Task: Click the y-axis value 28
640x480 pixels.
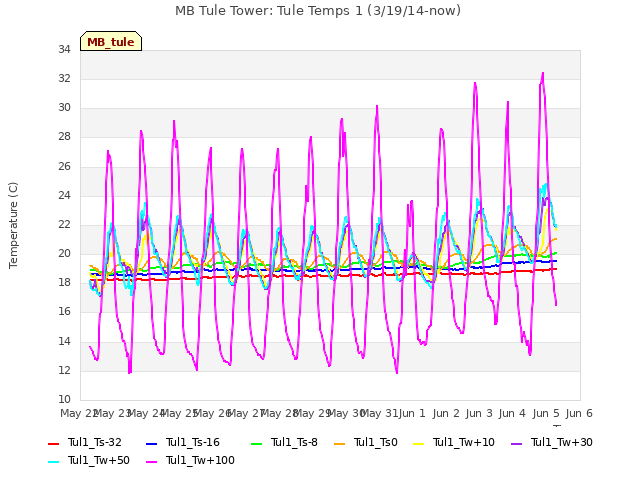Action: click(x=64, y=137)
